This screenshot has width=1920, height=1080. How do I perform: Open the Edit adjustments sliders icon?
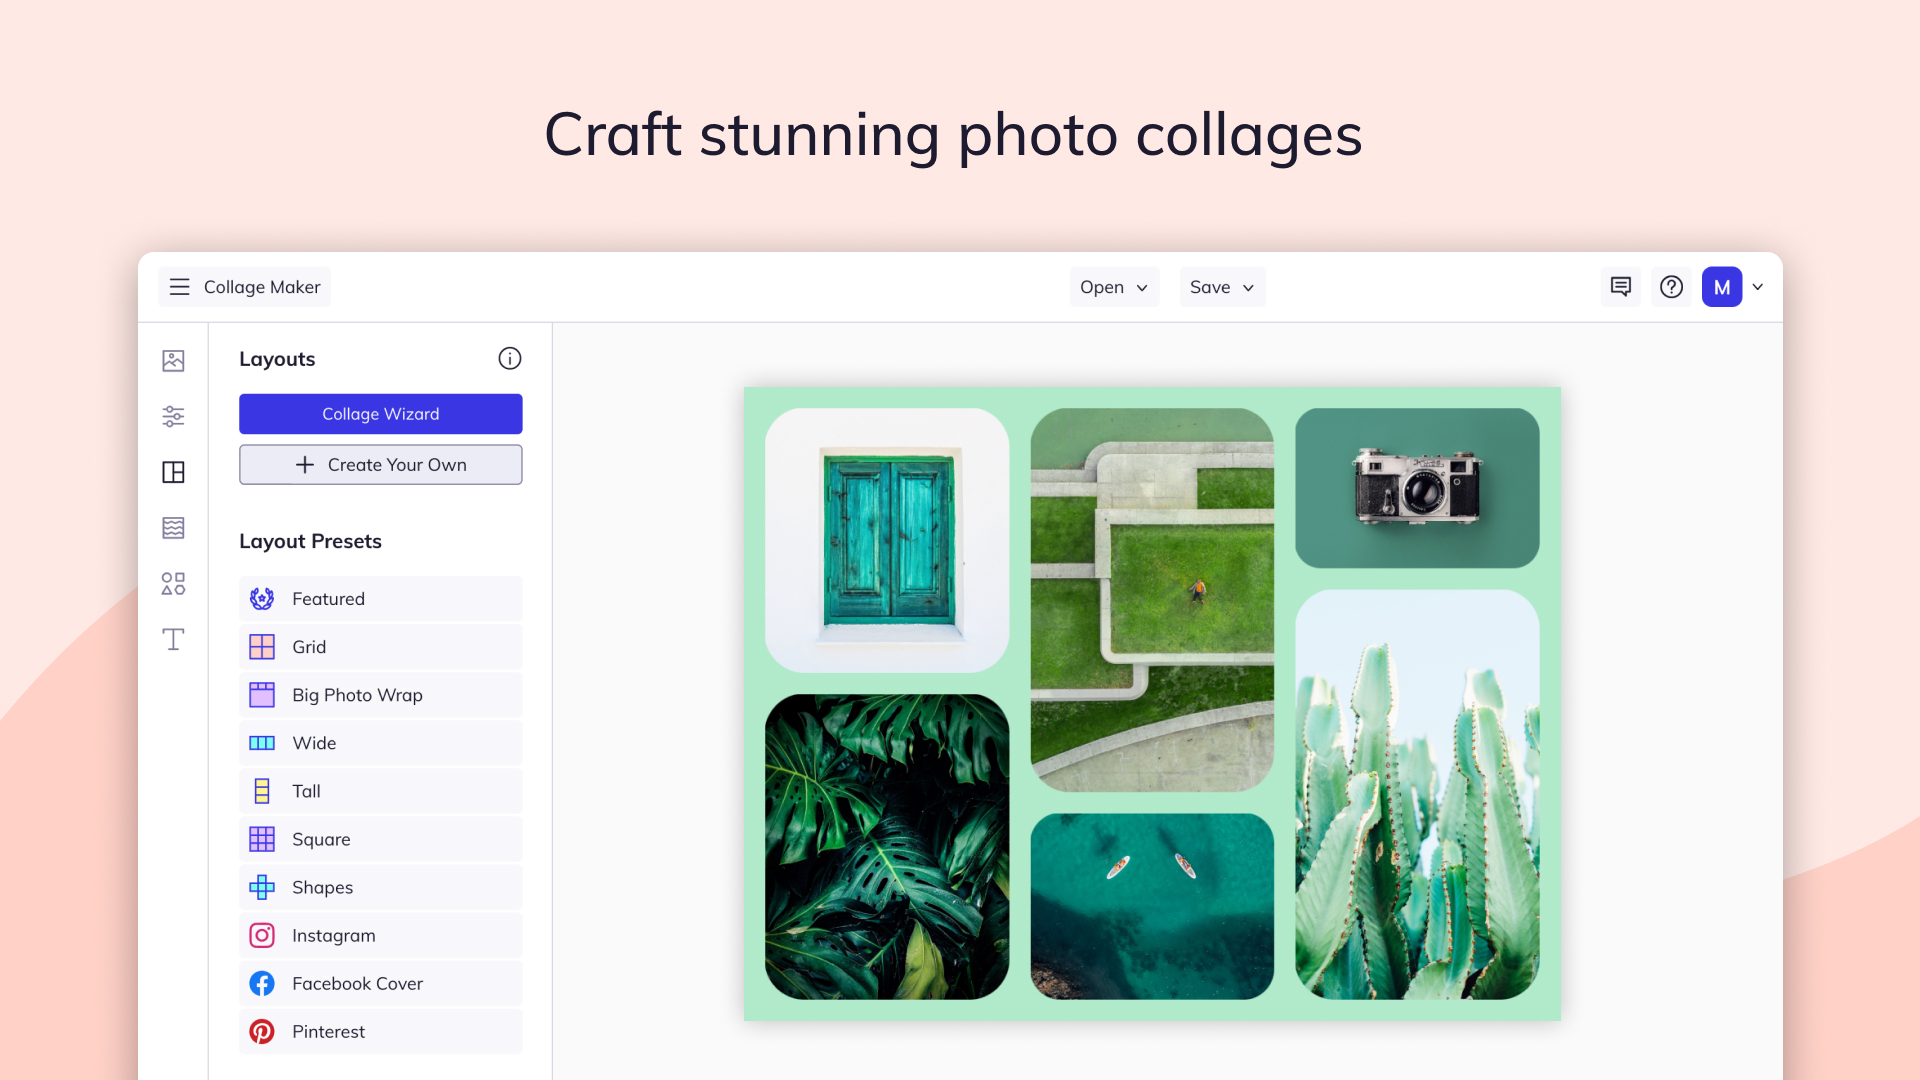pyautogui.click(x=173, y=416)
